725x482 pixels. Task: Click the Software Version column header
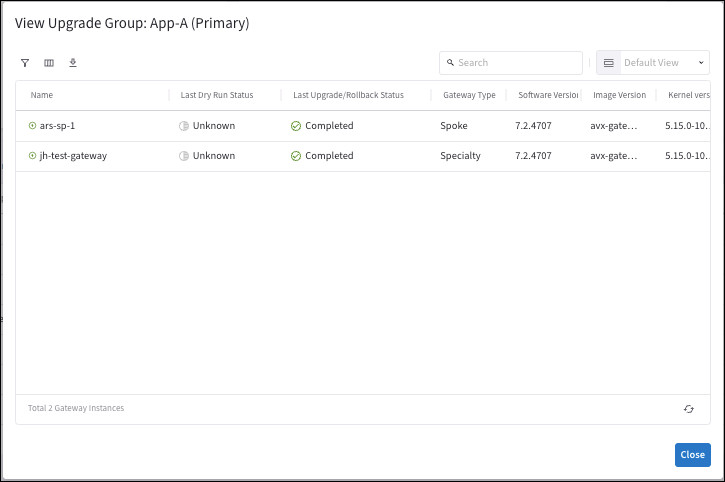(x=548, y=95)
